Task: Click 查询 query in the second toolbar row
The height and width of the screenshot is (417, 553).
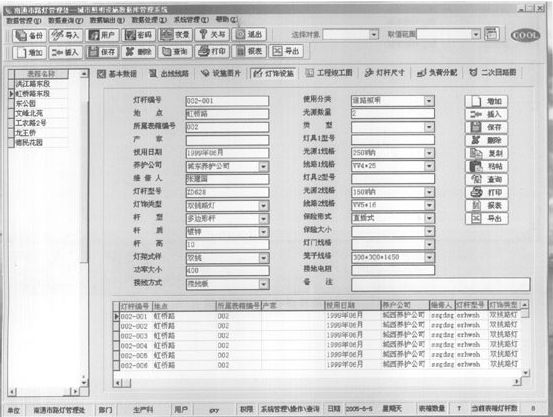Action: pos(175,52)
